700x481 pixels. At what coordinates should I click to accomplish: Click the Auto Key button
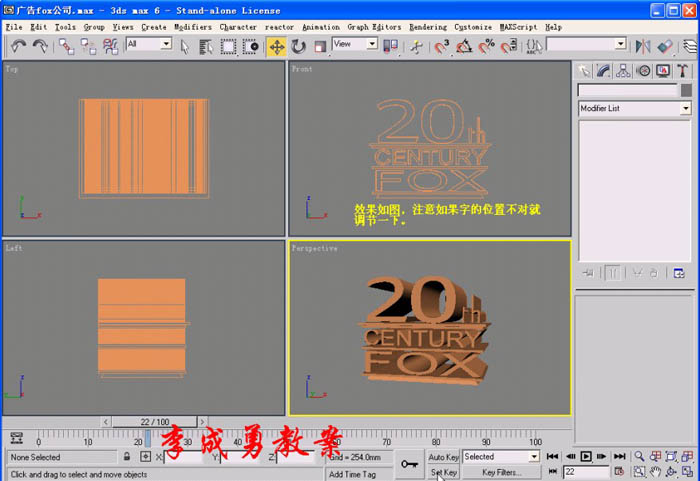coord(443,457)
